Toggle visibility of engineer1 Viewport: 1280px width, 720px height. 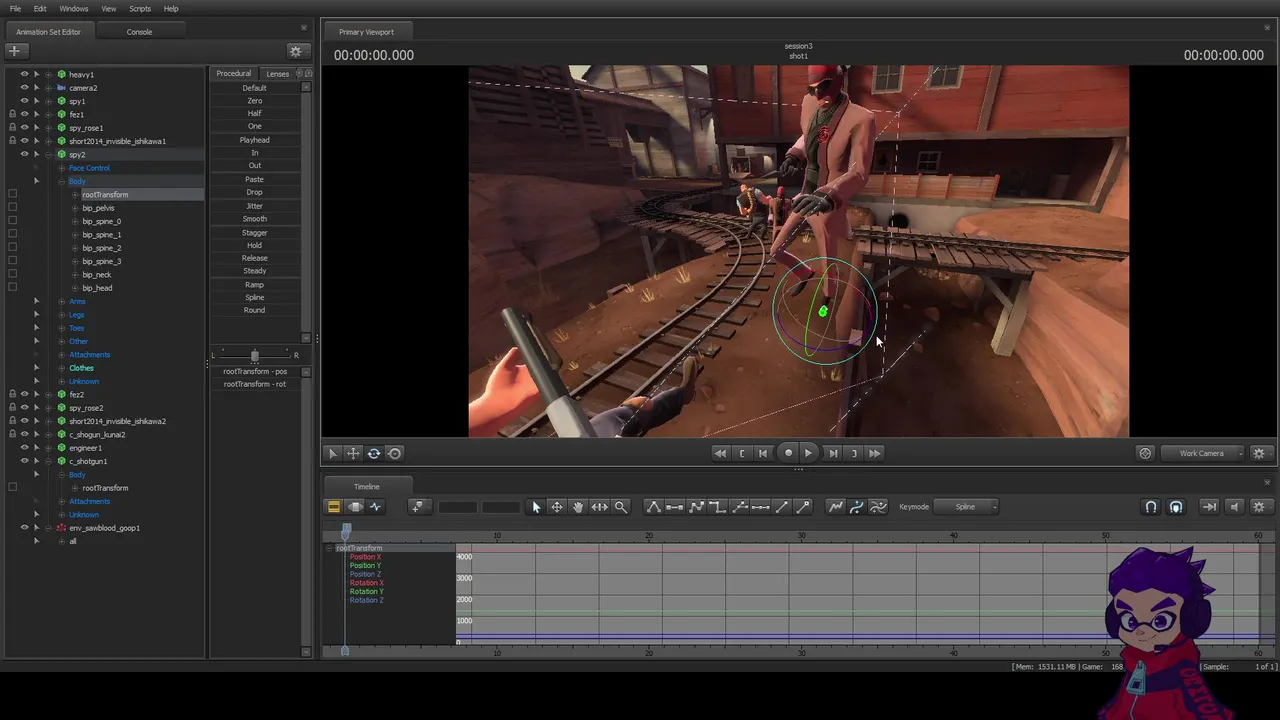tap(24, 448)
